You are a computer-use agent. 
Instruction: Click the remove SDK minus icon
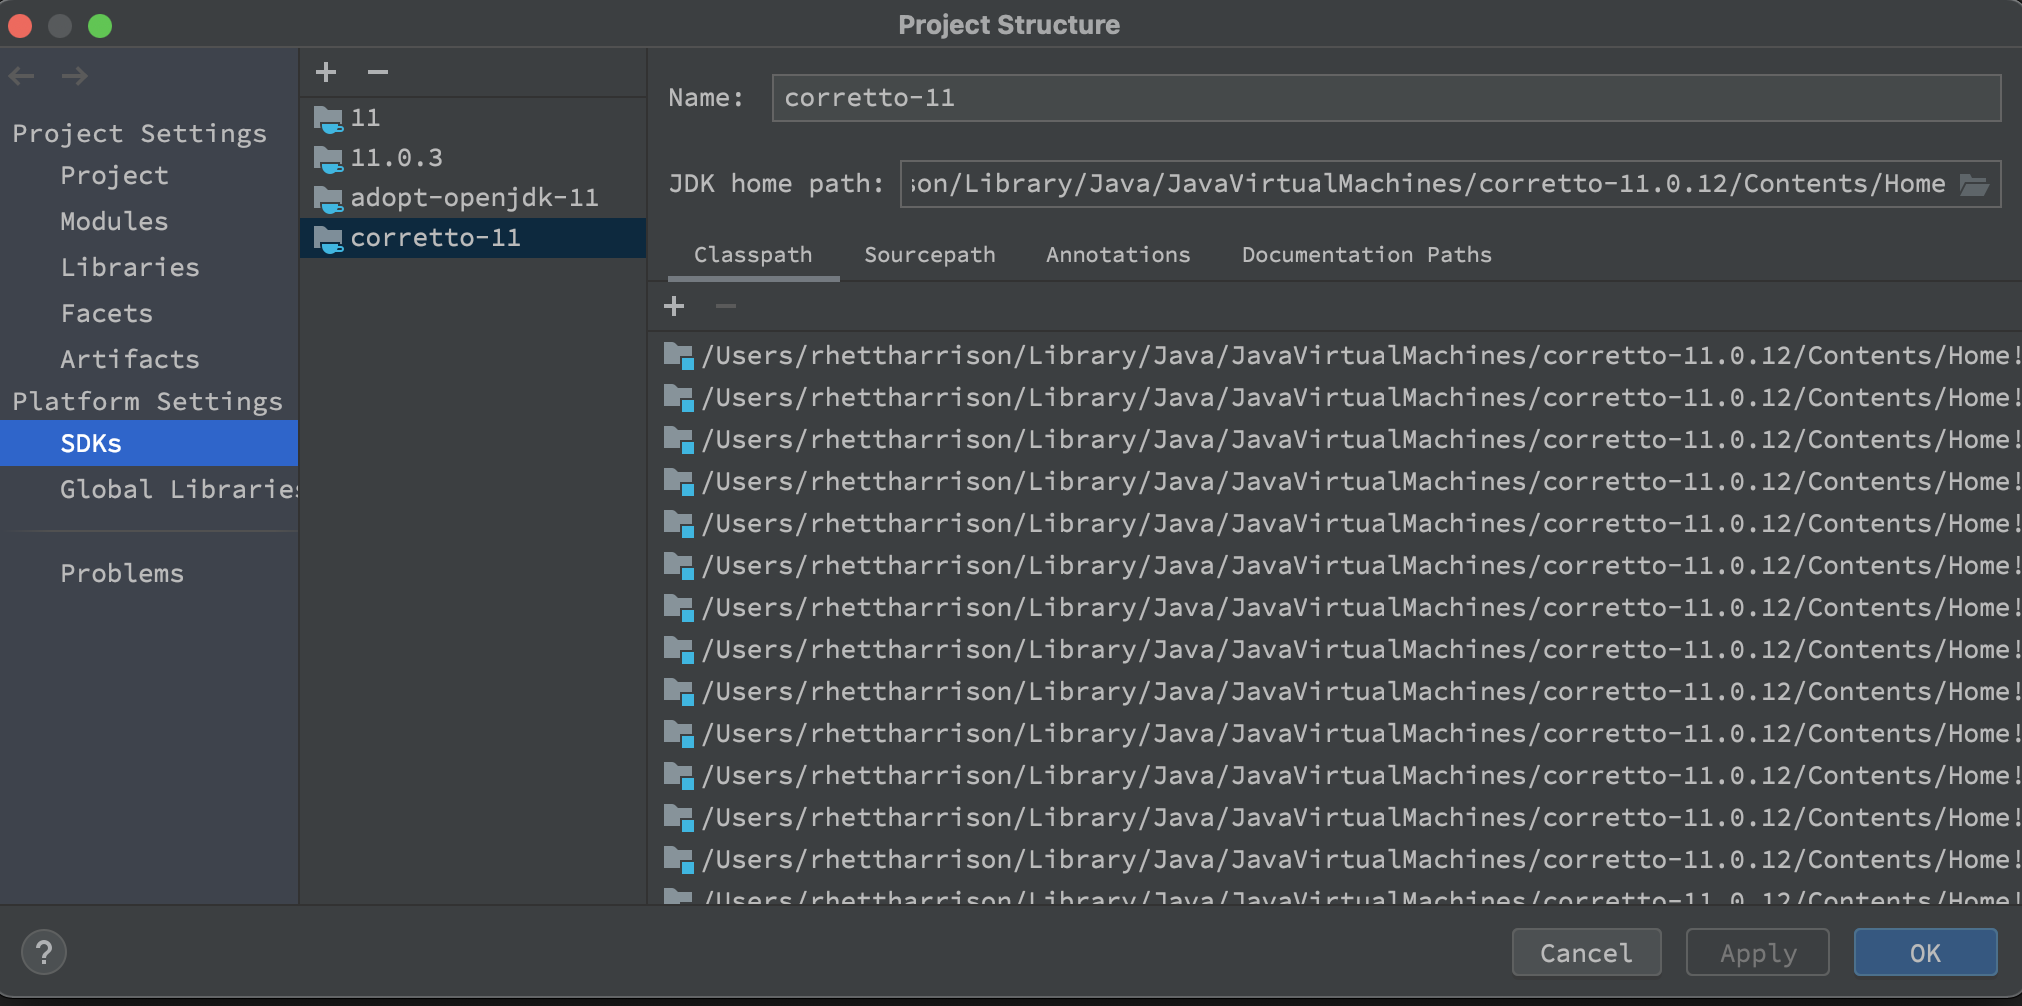point(377,72)
